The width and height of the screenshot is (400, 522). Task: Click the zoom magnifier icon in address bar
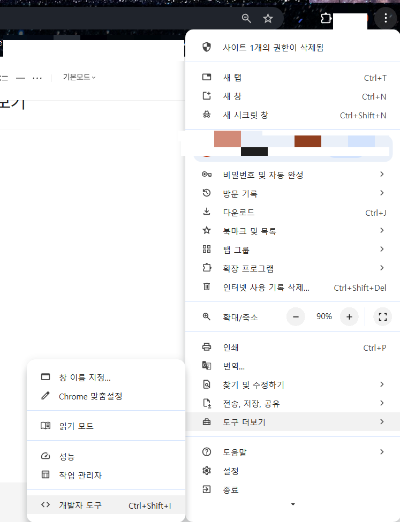point(246,18)
